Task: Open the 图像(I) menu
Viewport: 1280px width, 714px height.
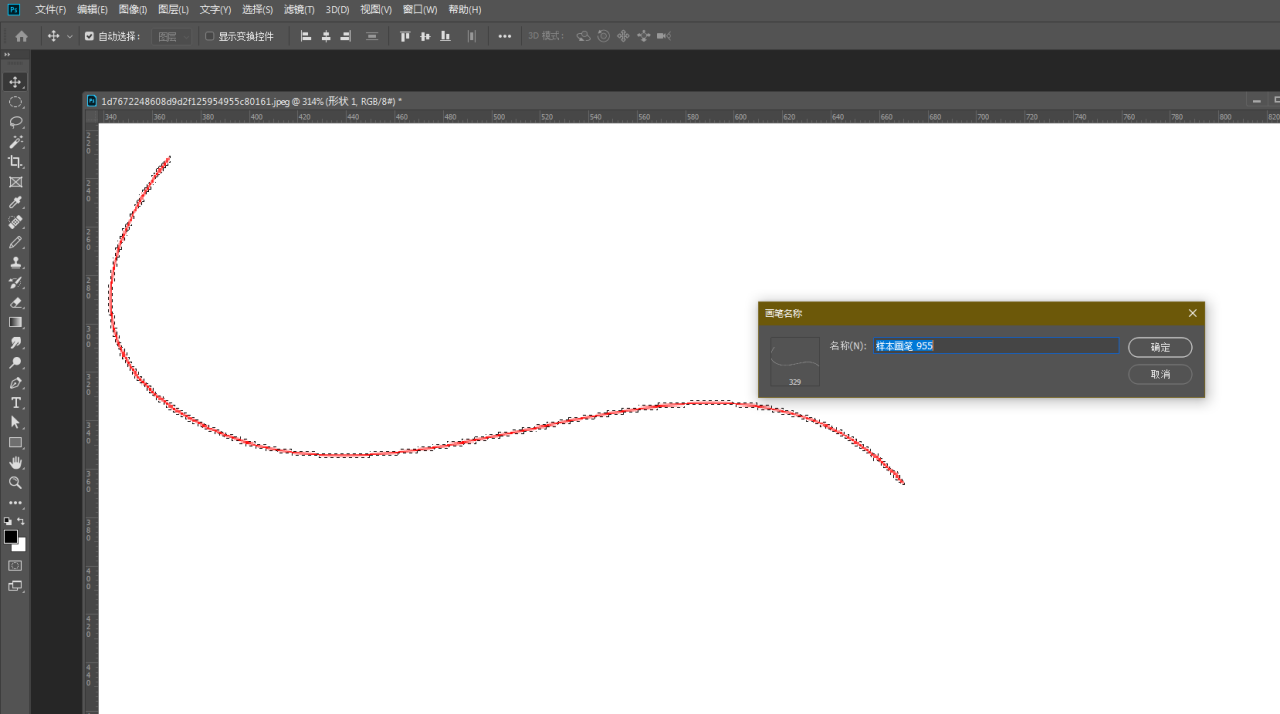Action: (132, 9)
